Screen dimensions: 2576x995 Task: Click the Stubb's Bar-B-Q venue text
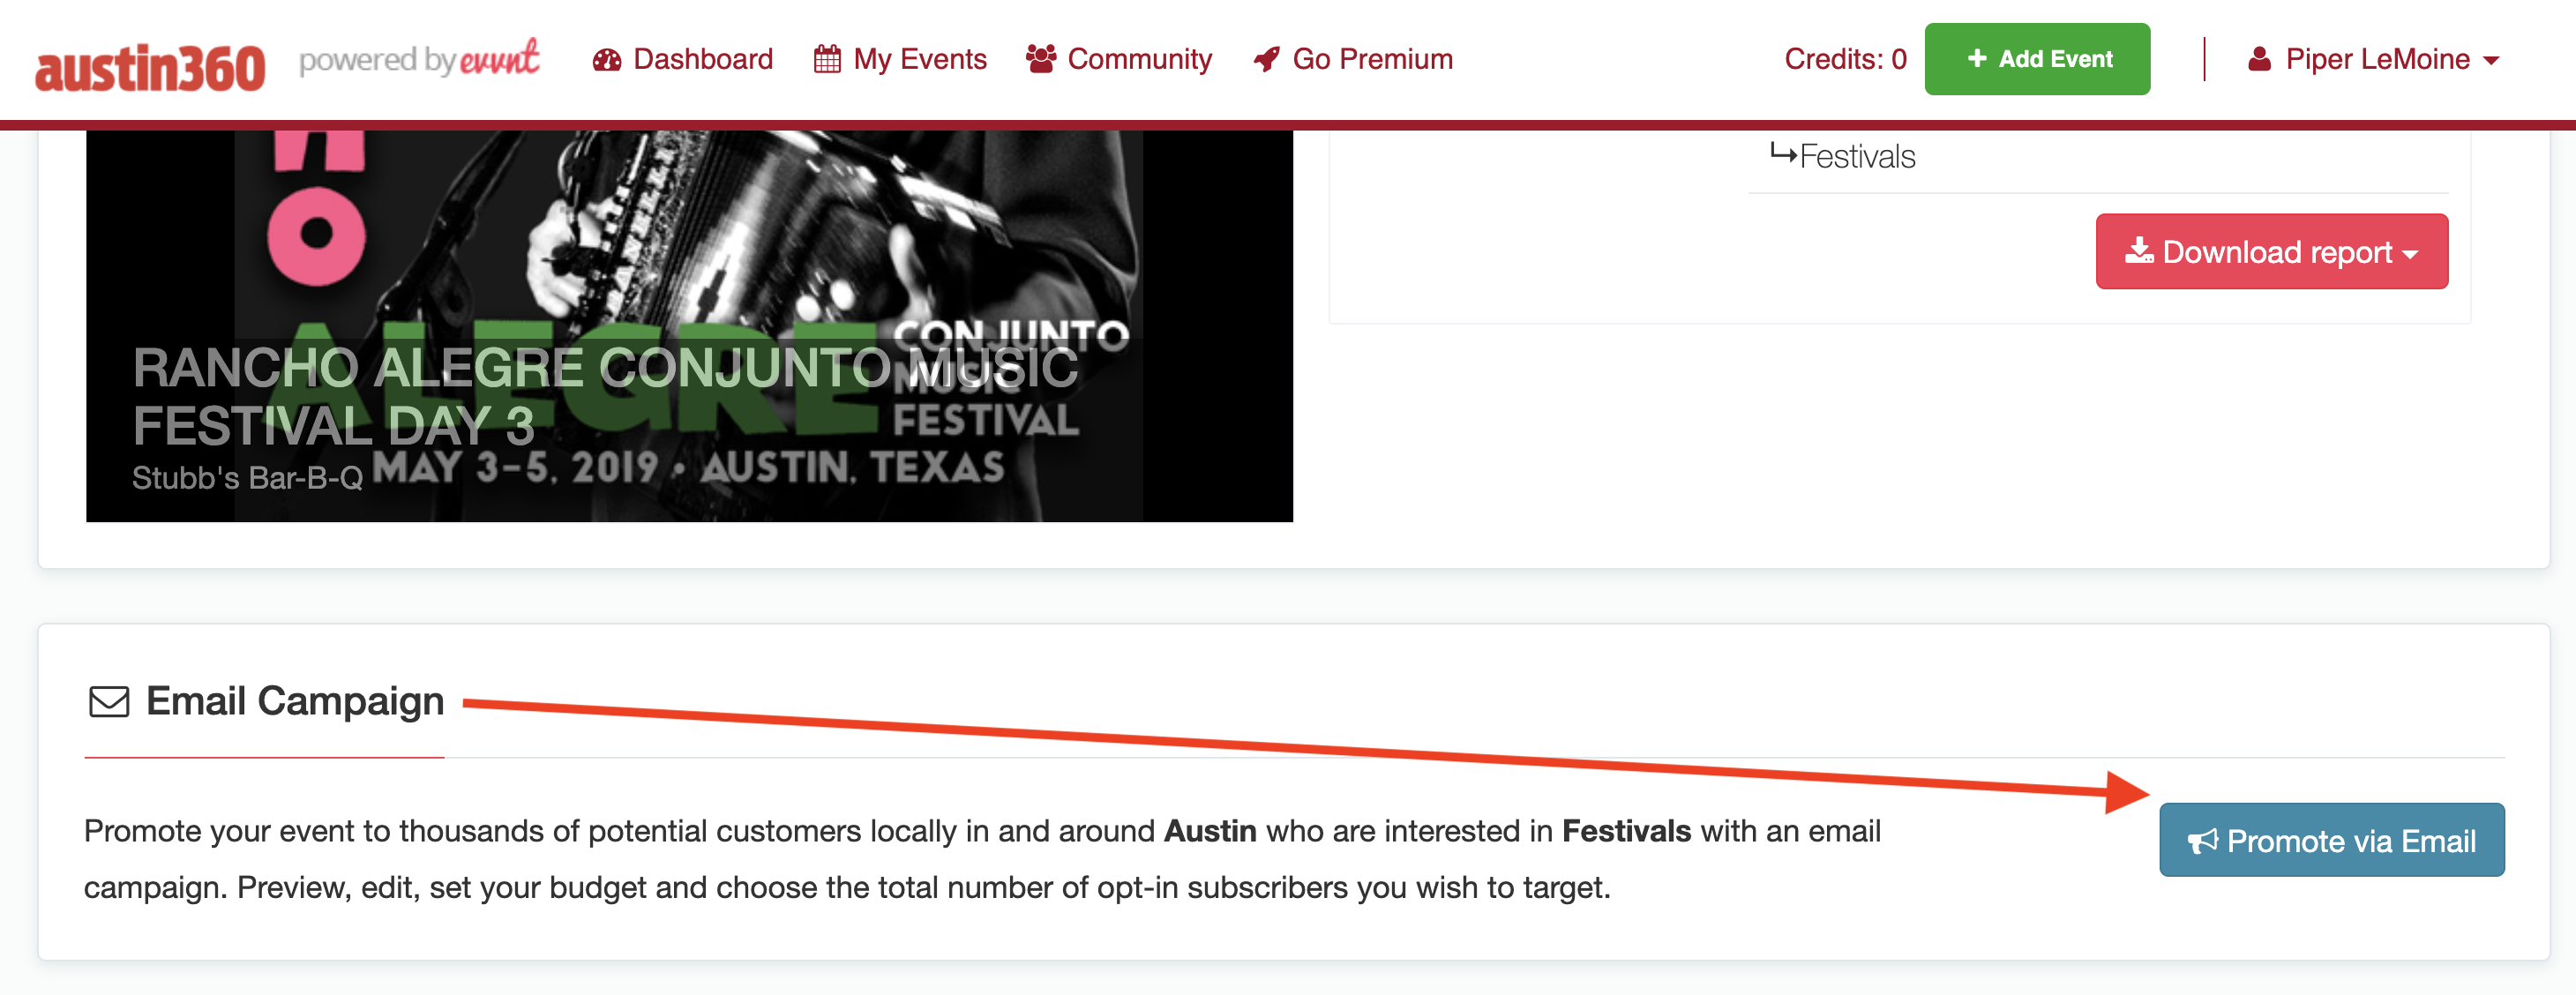coord(247,478)
